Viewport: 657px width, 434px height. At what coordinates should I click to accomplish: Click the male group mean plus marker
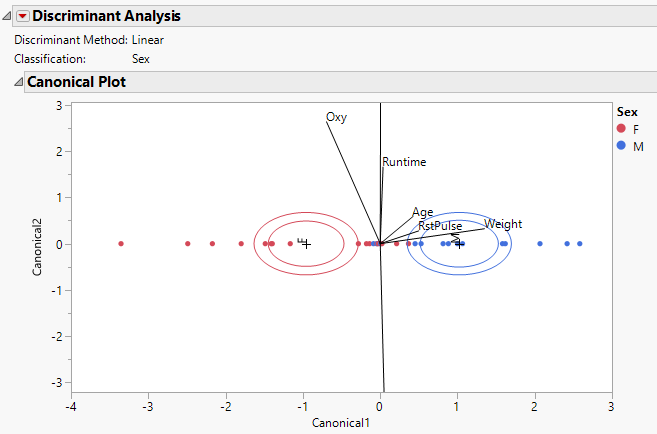[459, 244]
